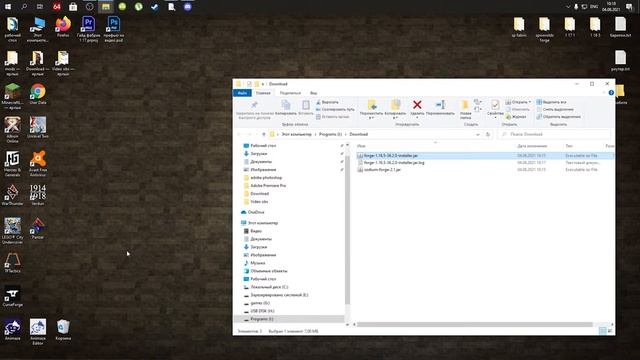Viewport: 640px width, 360px height.
Task: Click the Up arrow beside the address bar
Action: [264, 134]
